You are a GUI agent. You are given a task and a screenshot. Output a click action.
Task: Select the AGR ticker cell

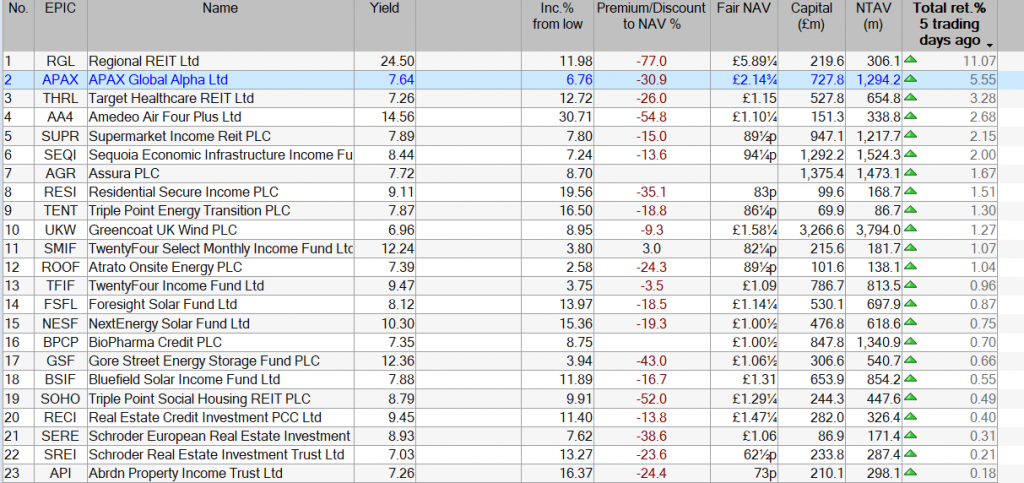59,174
